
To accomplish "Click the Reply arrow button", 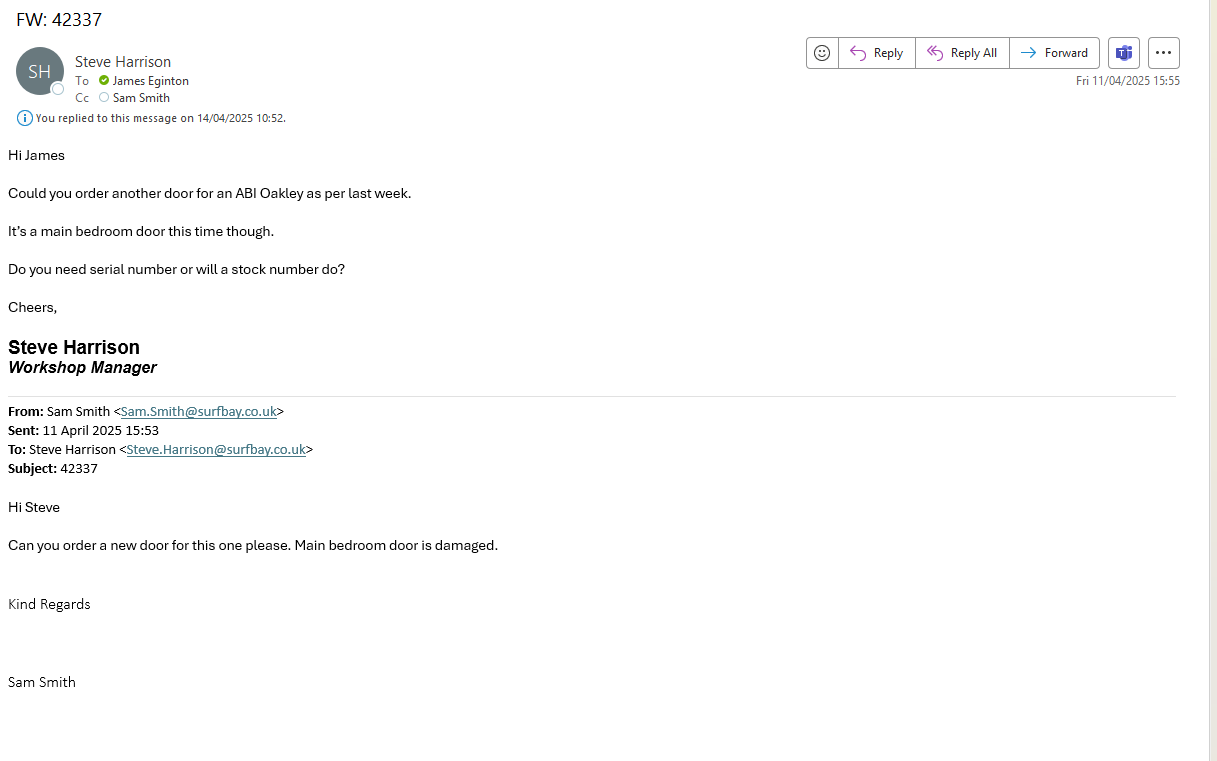I will click(x=876, y=53).
